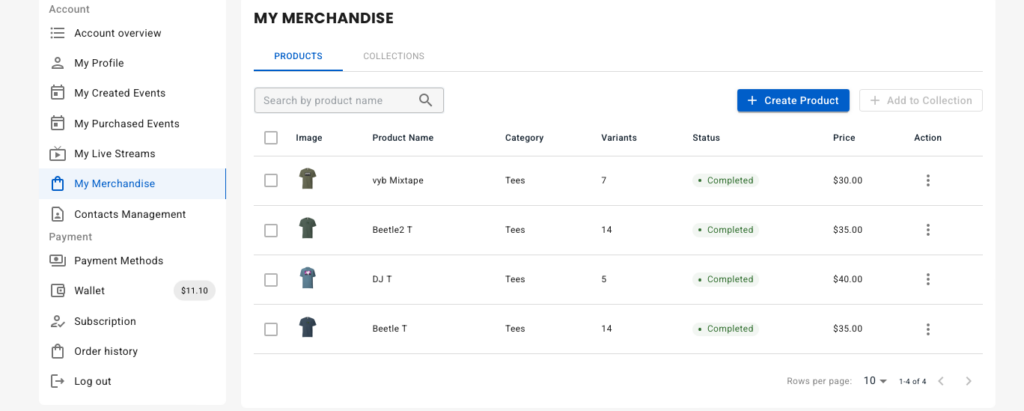Click the My Profile person icon
The width and height of the screenshot is (1024, 411).
pos(57,63)
